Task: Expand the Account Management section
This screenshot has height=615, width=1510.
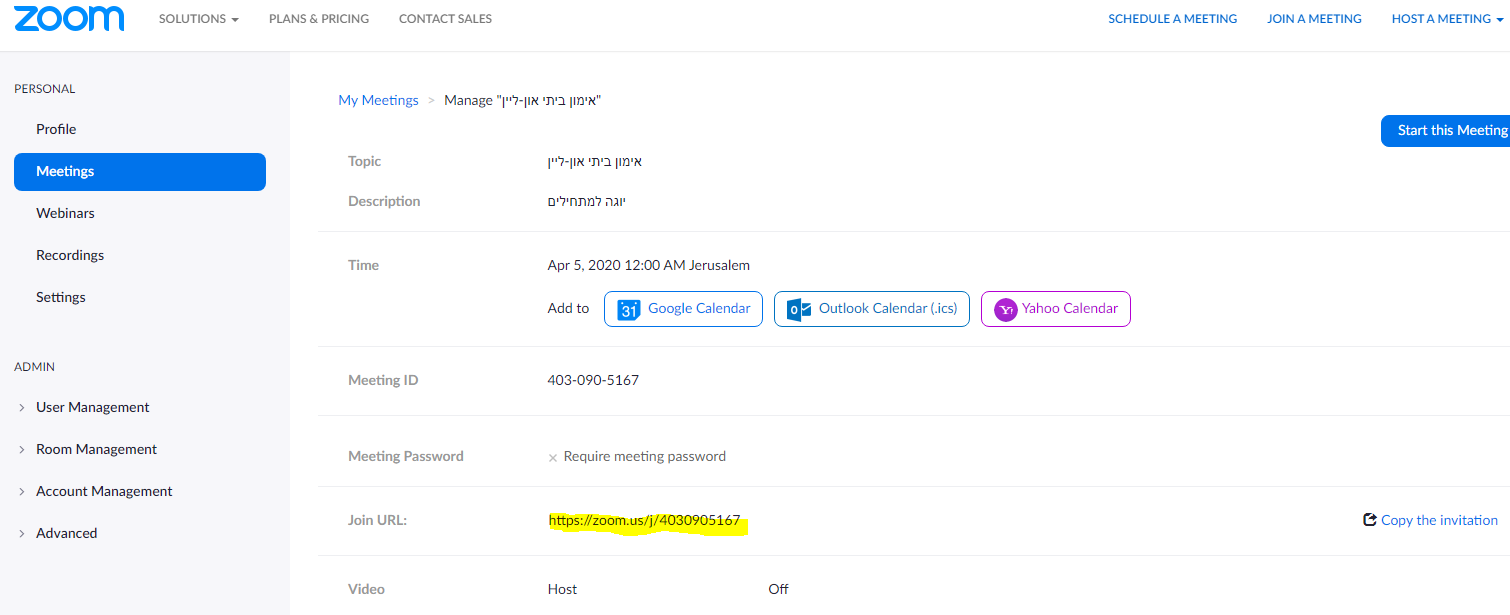Action: (104, 491)
